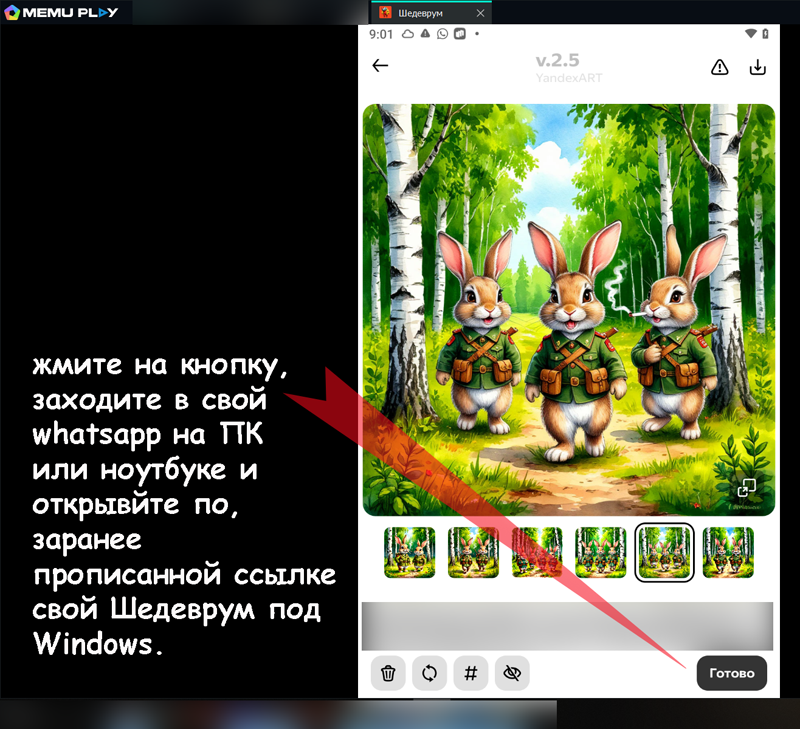Select the sixth rabbit thumbnail

pyautogui.click(x=728, y=552)
